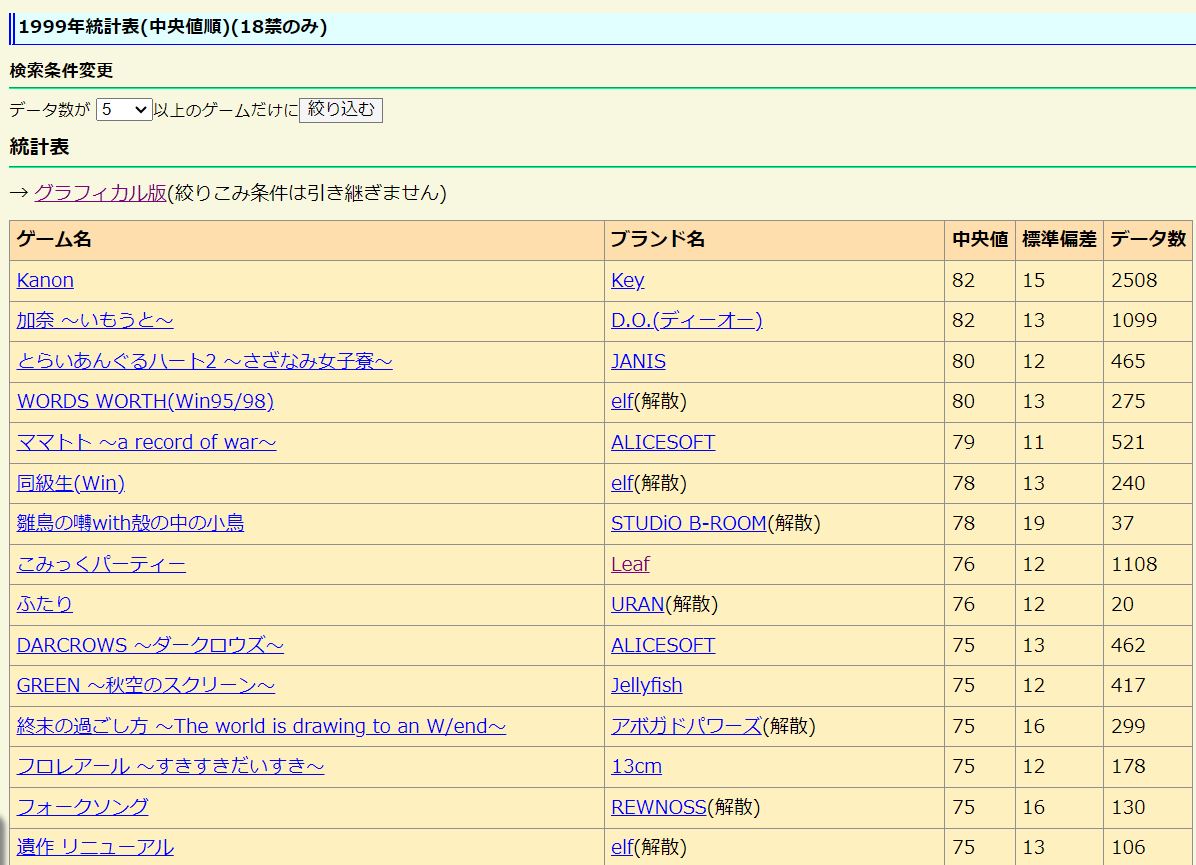Screen dimensions: 1196x865
Task: Open the とらいあんぐるハート2 game link
Action: tap(204, 361)
